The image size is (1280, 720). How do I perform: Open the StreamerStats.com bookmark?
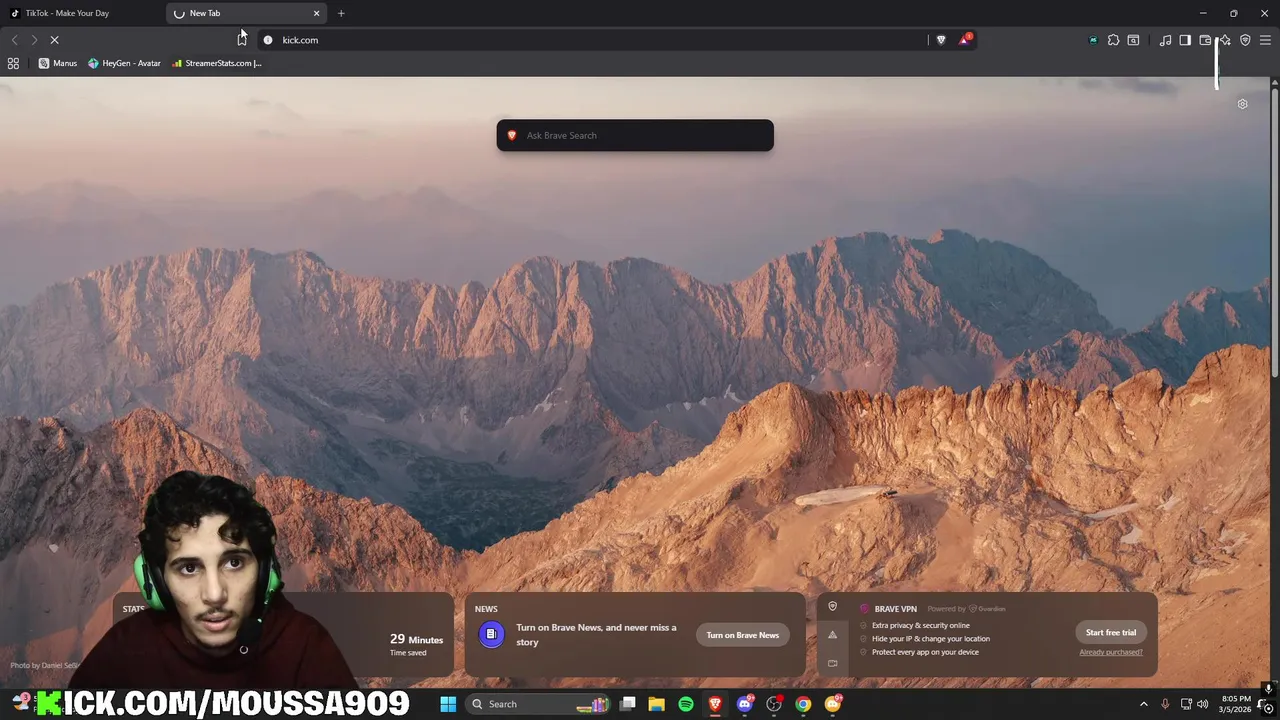pos(217,63)
